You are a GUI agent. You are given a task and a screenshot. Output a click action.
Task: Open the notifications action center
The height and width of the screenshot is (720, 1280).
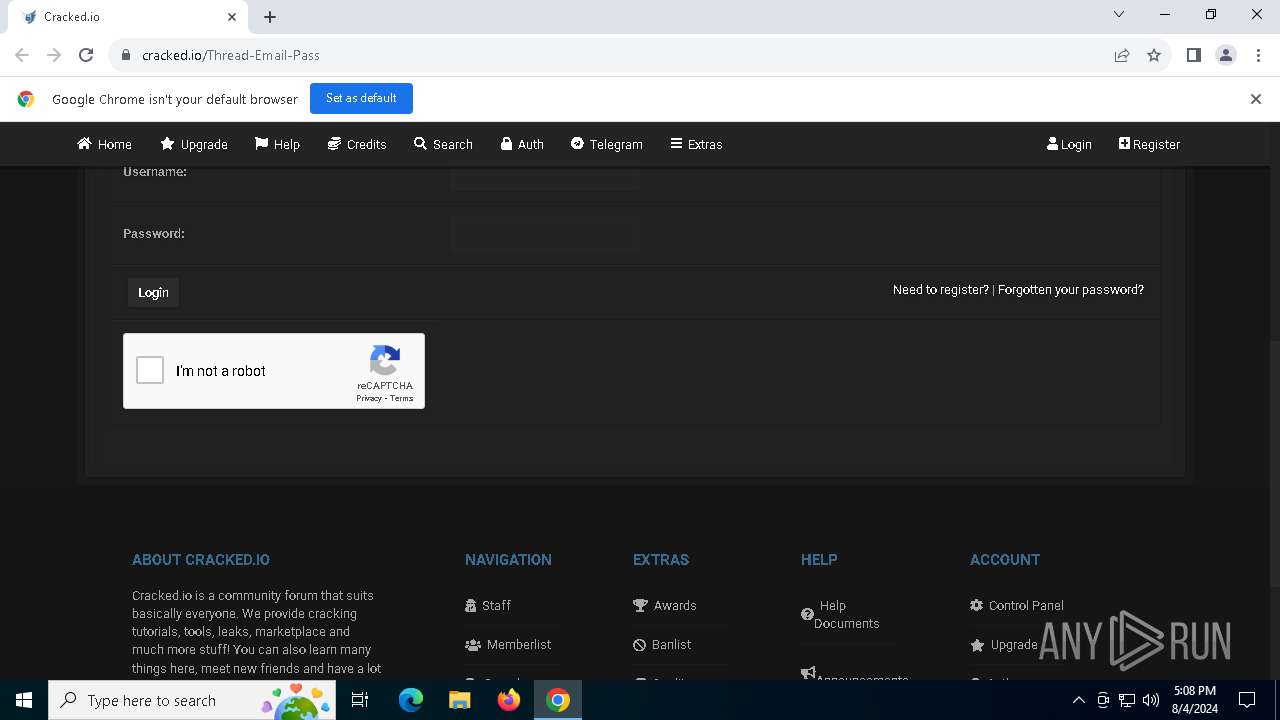point(1247,700)
